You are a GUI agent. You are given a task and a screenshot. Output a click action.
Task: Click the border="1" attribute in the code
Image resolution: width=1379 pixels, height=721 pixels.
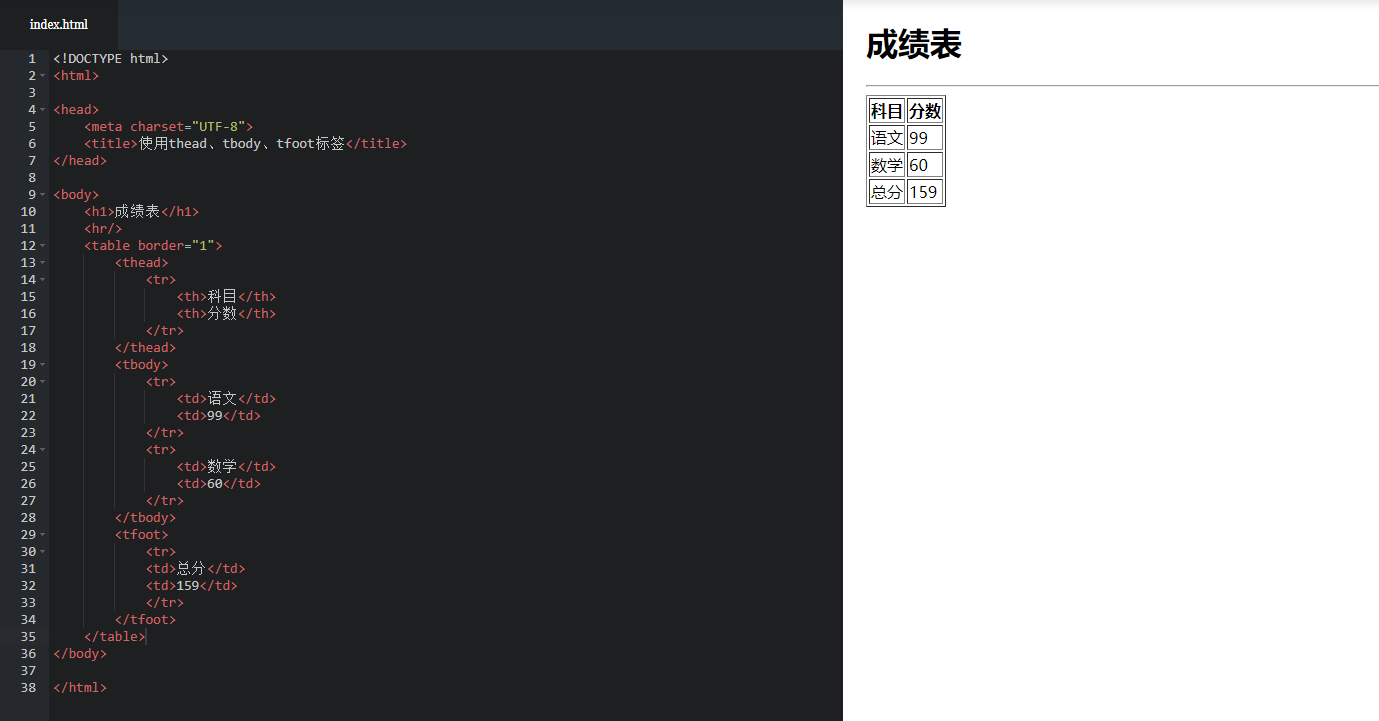click(x=177, y=245)
